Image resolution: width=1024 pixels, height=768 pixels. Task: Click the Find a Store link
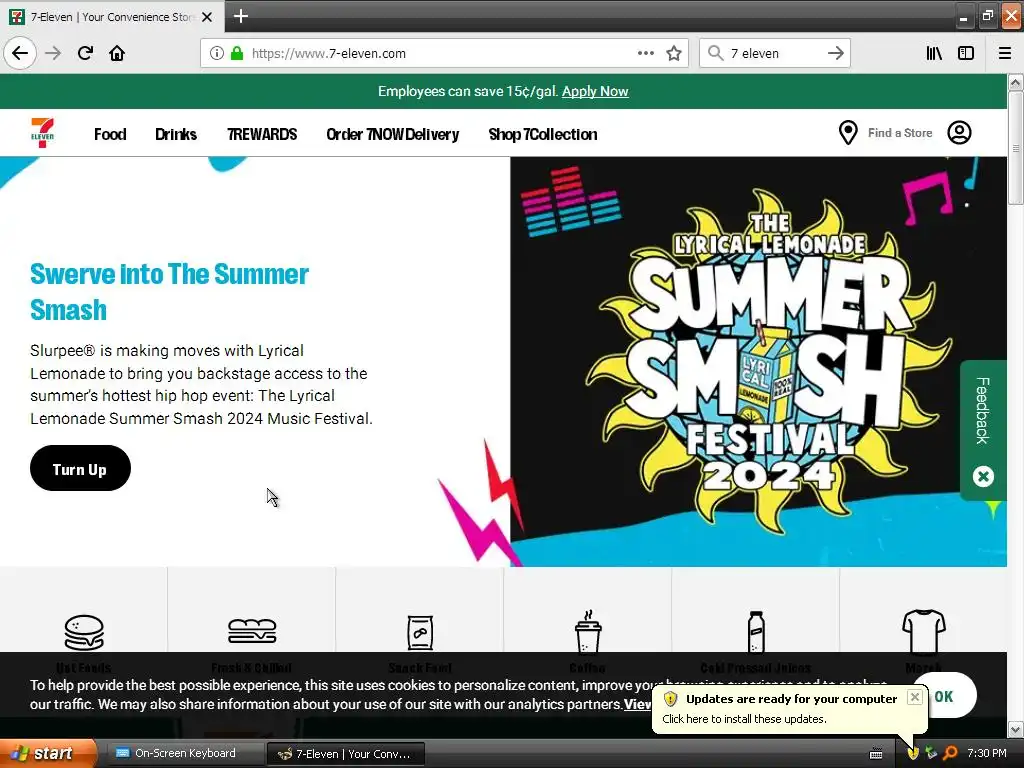click(x=900, y=133)
